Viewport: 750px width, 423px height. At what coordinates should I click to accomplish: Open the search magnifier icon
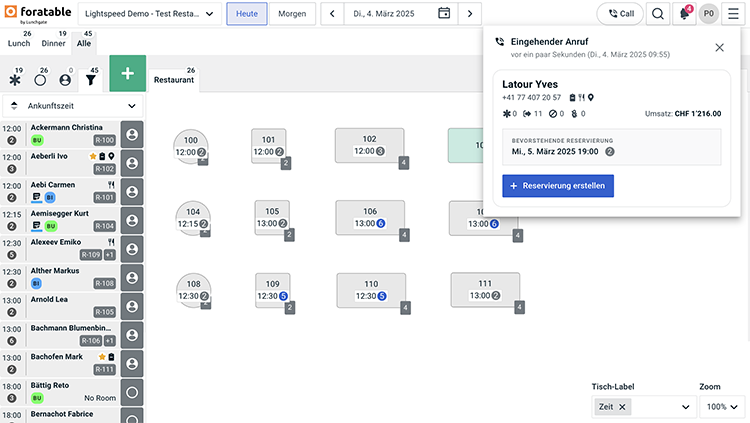(657, 14)
